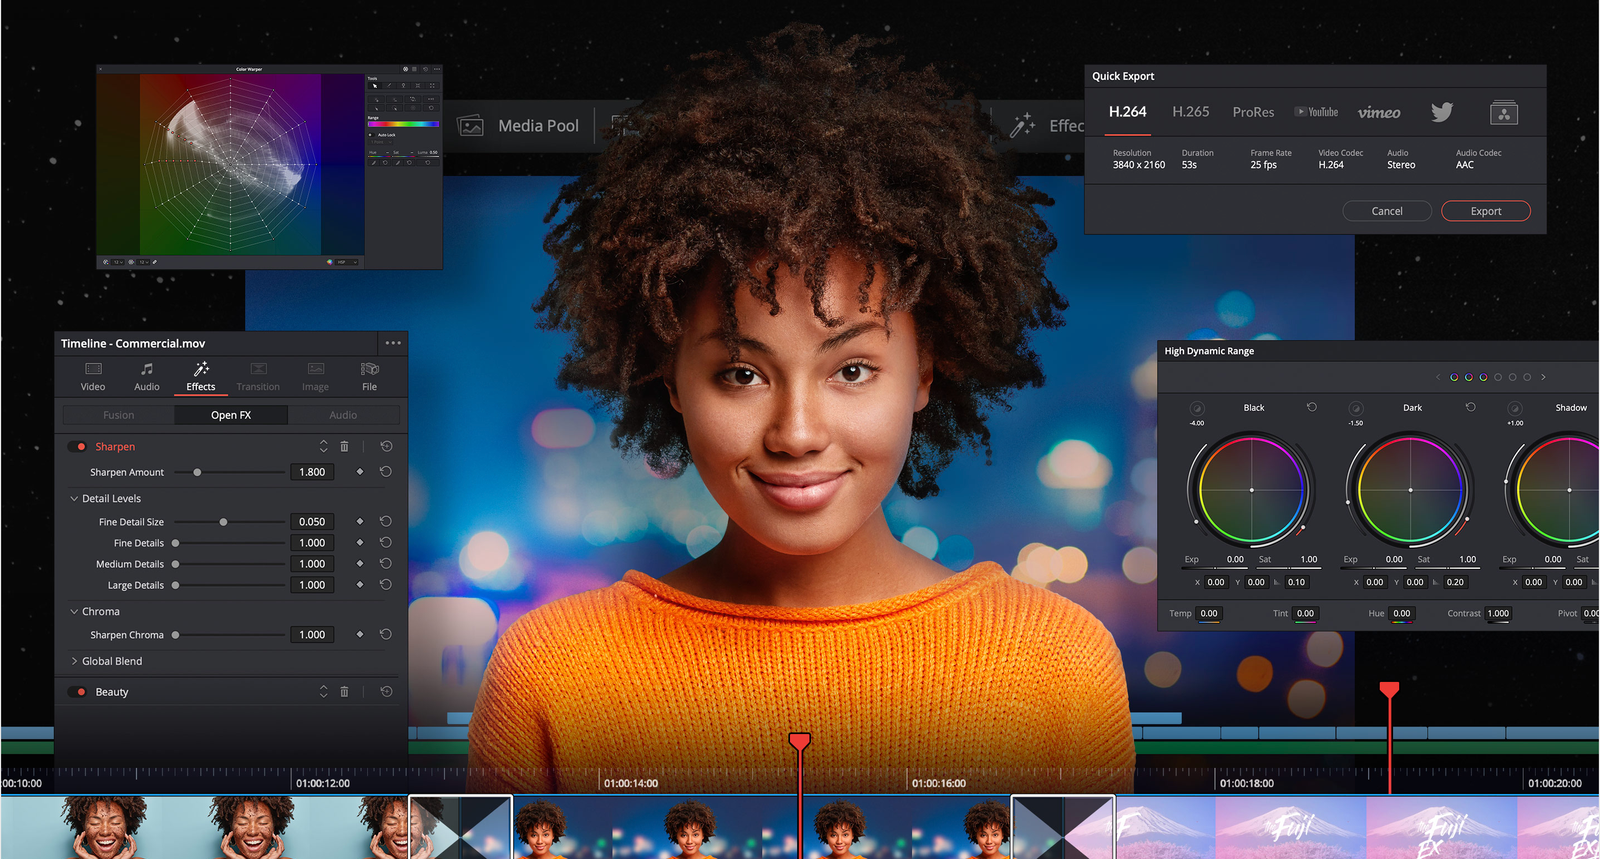Click the timeline playhead marker near 01:00:14:00

coord(799,741)
